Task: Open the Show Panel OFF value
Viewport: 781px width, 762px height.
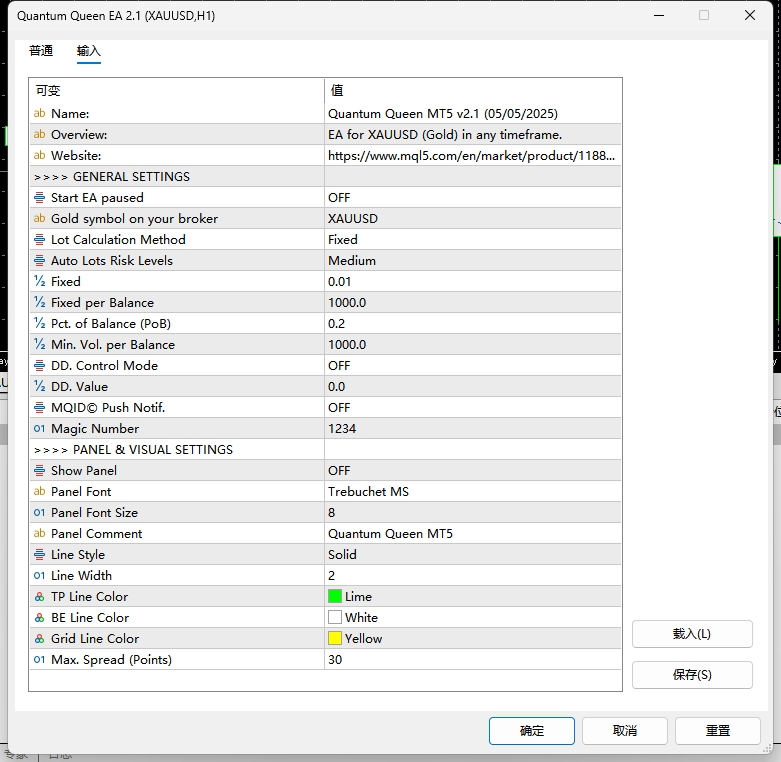Action: (473, 471)
